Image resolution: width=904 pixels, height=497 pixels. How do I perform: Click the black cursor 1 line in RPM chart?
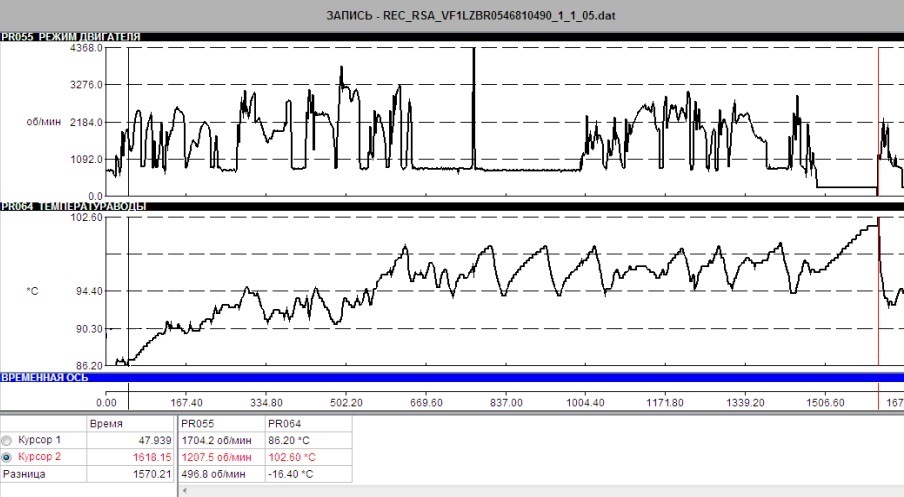pos(128,122)
